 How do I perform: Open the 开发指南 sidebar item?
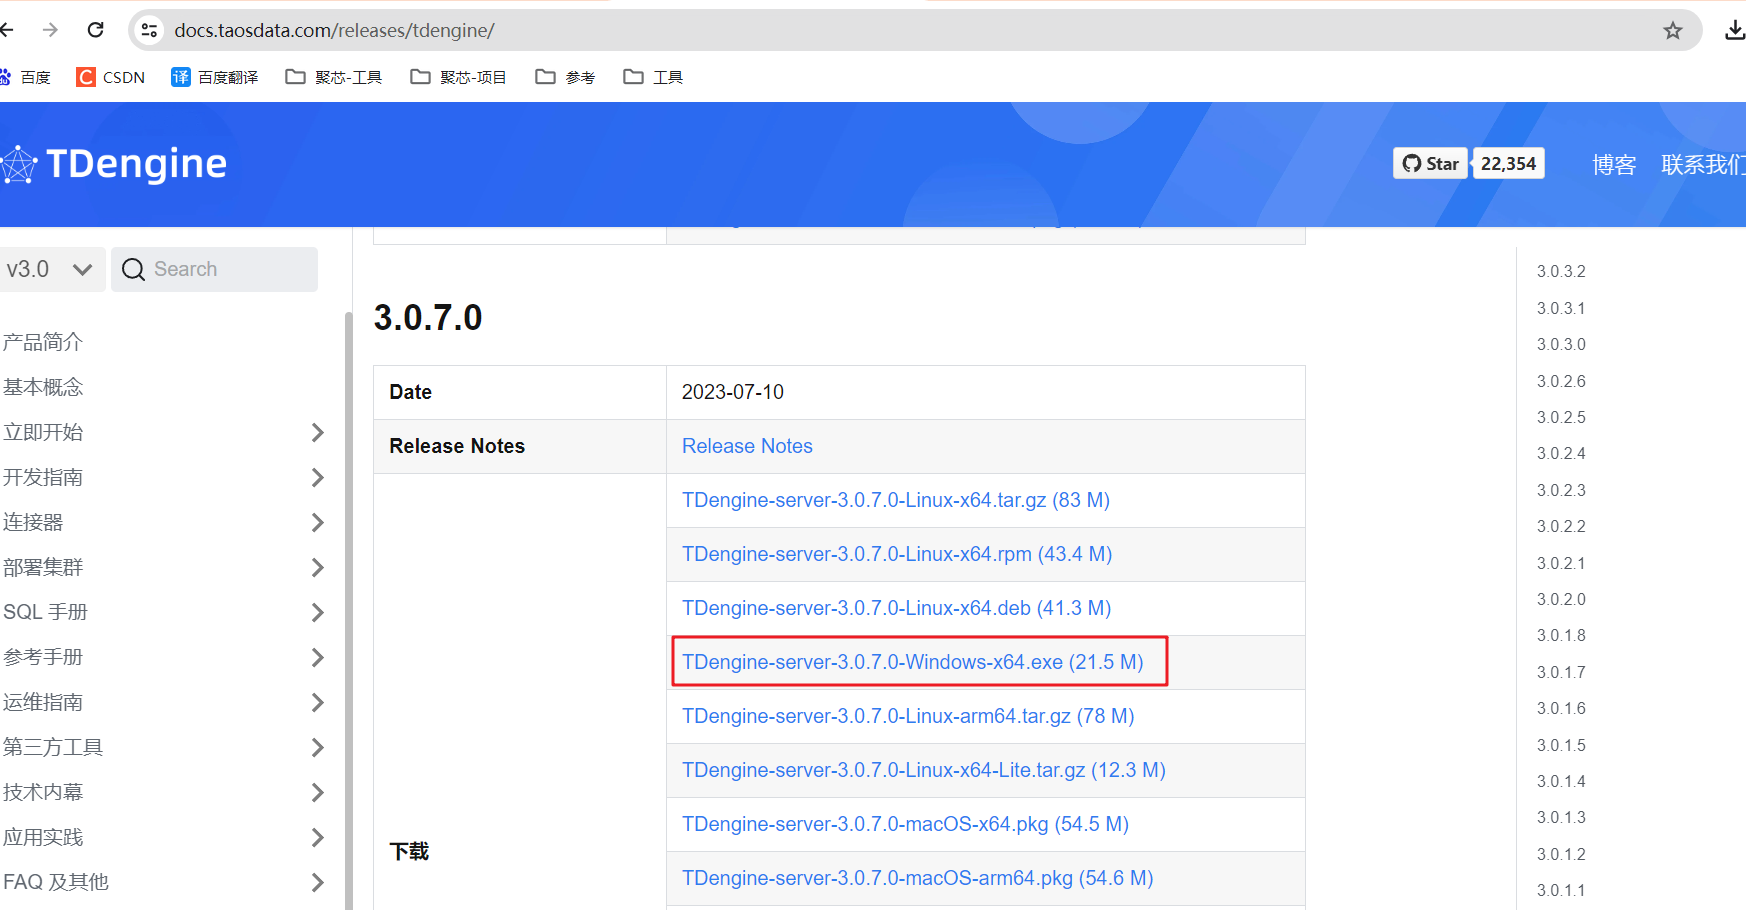click(43, 477)
